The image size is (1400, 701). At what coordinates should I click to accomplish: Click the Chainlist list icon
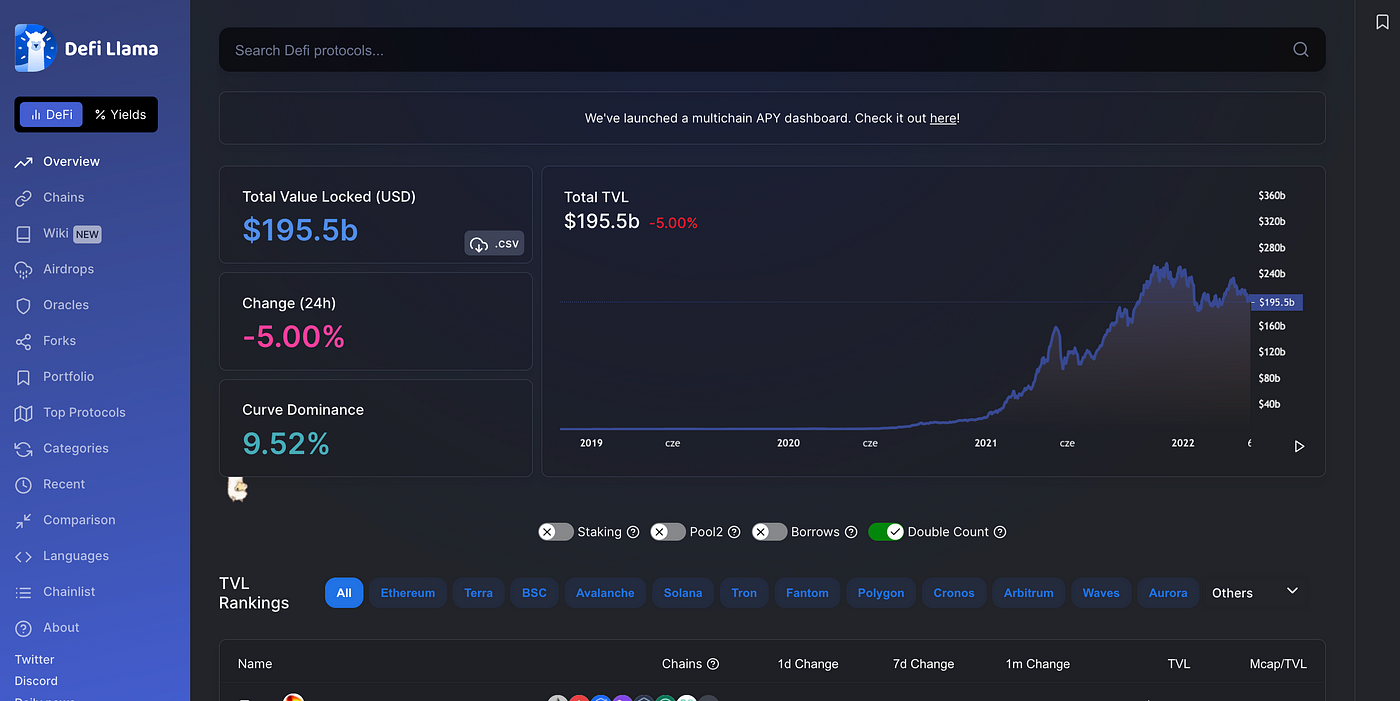point(24,593)
